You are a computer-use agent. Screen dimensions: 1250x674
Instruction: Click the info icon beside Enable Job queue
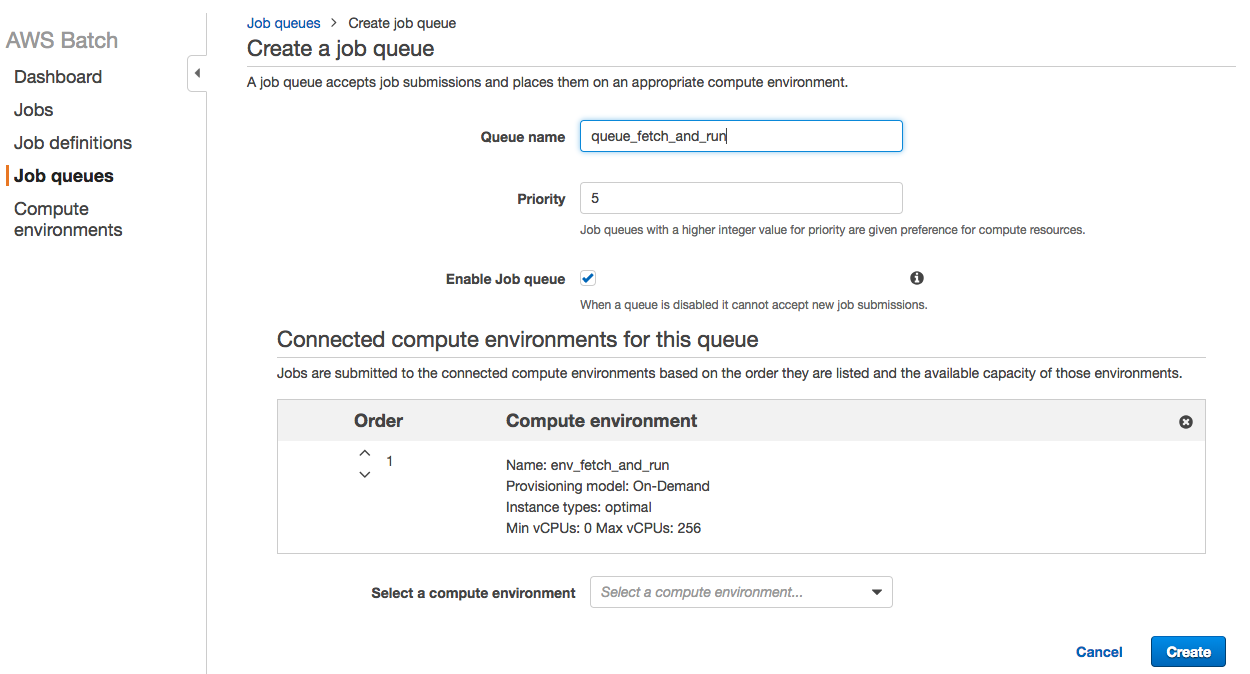(x=916, y=278)
